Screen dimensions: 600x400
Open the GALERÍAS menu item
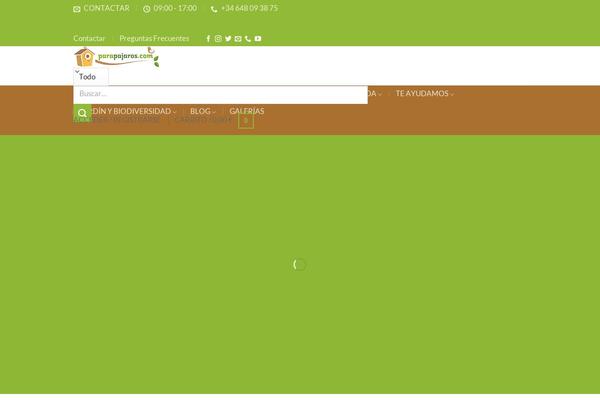click(247, 111)
